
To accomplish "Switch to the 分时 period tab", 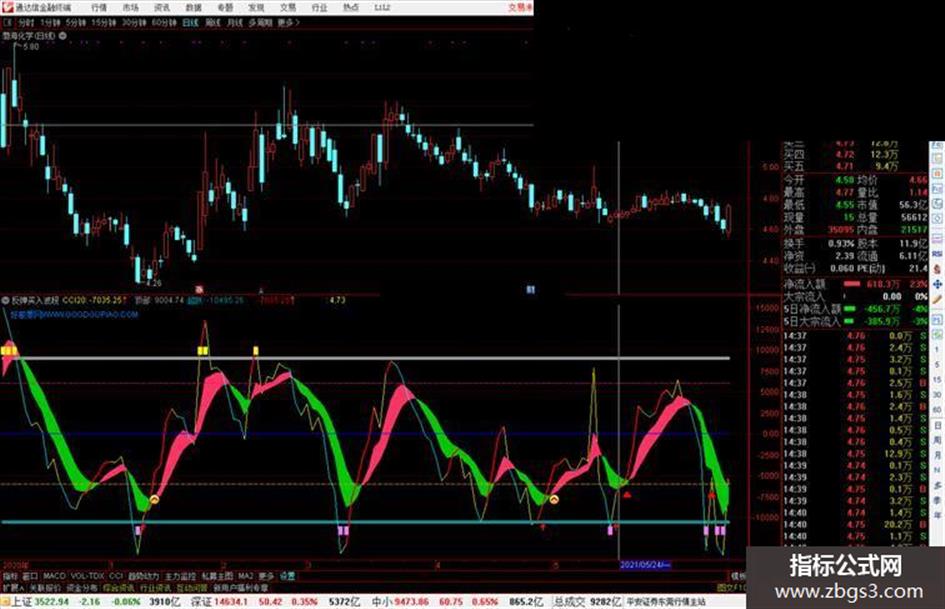I will (x=26, y=23).
